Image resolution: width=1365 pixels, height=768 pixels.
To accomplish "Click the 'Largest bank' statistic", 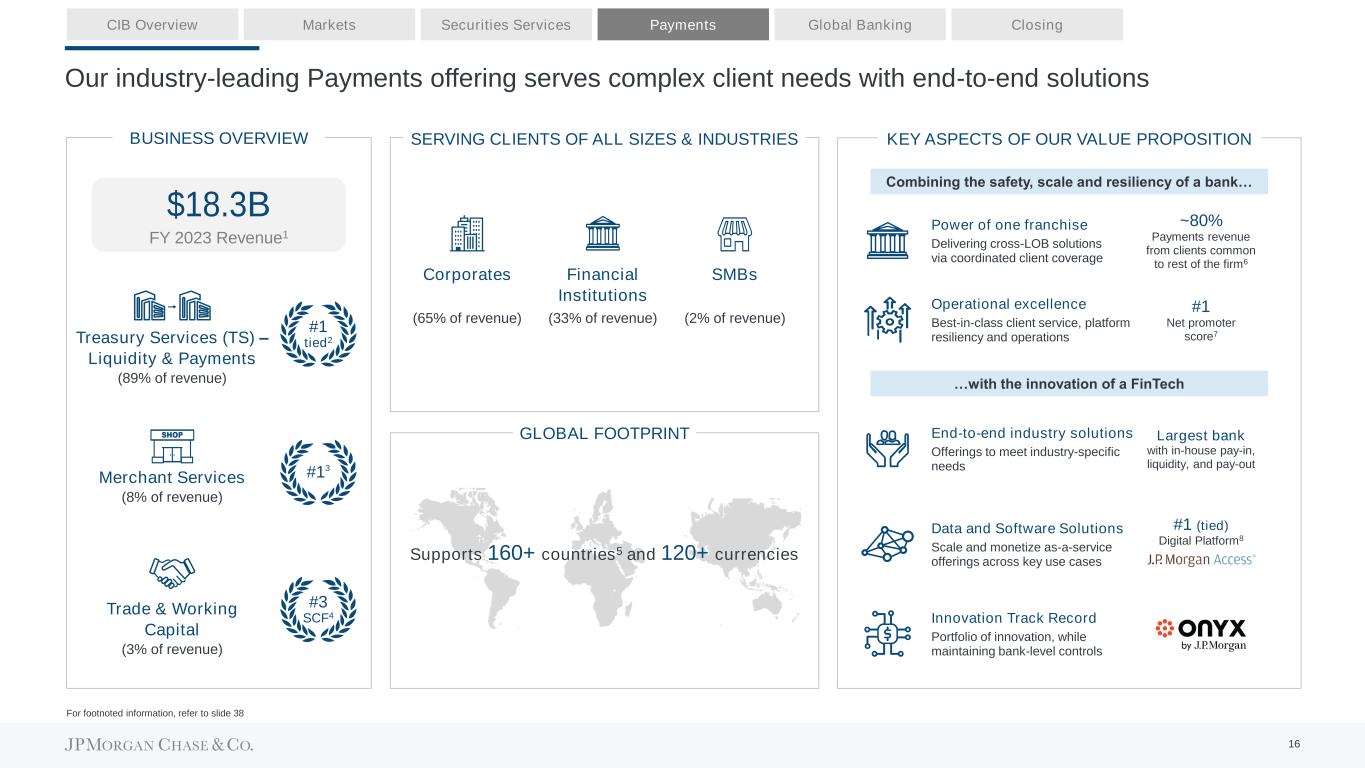I will click(x=1201, y=449).
